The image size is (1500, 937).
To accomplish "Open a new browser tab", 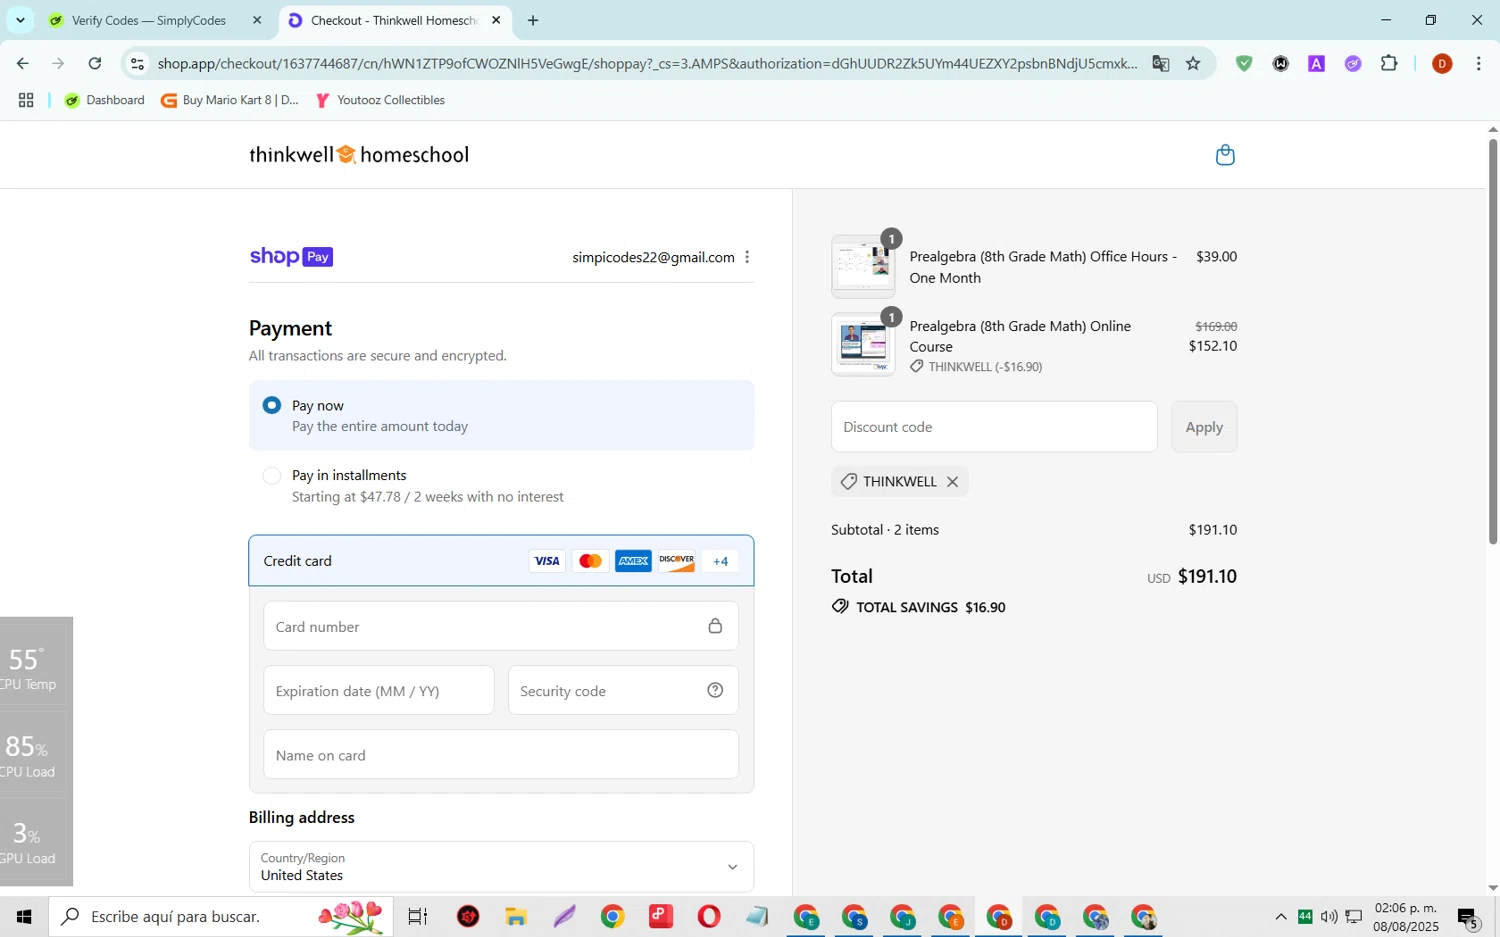I will click(533, 20).
